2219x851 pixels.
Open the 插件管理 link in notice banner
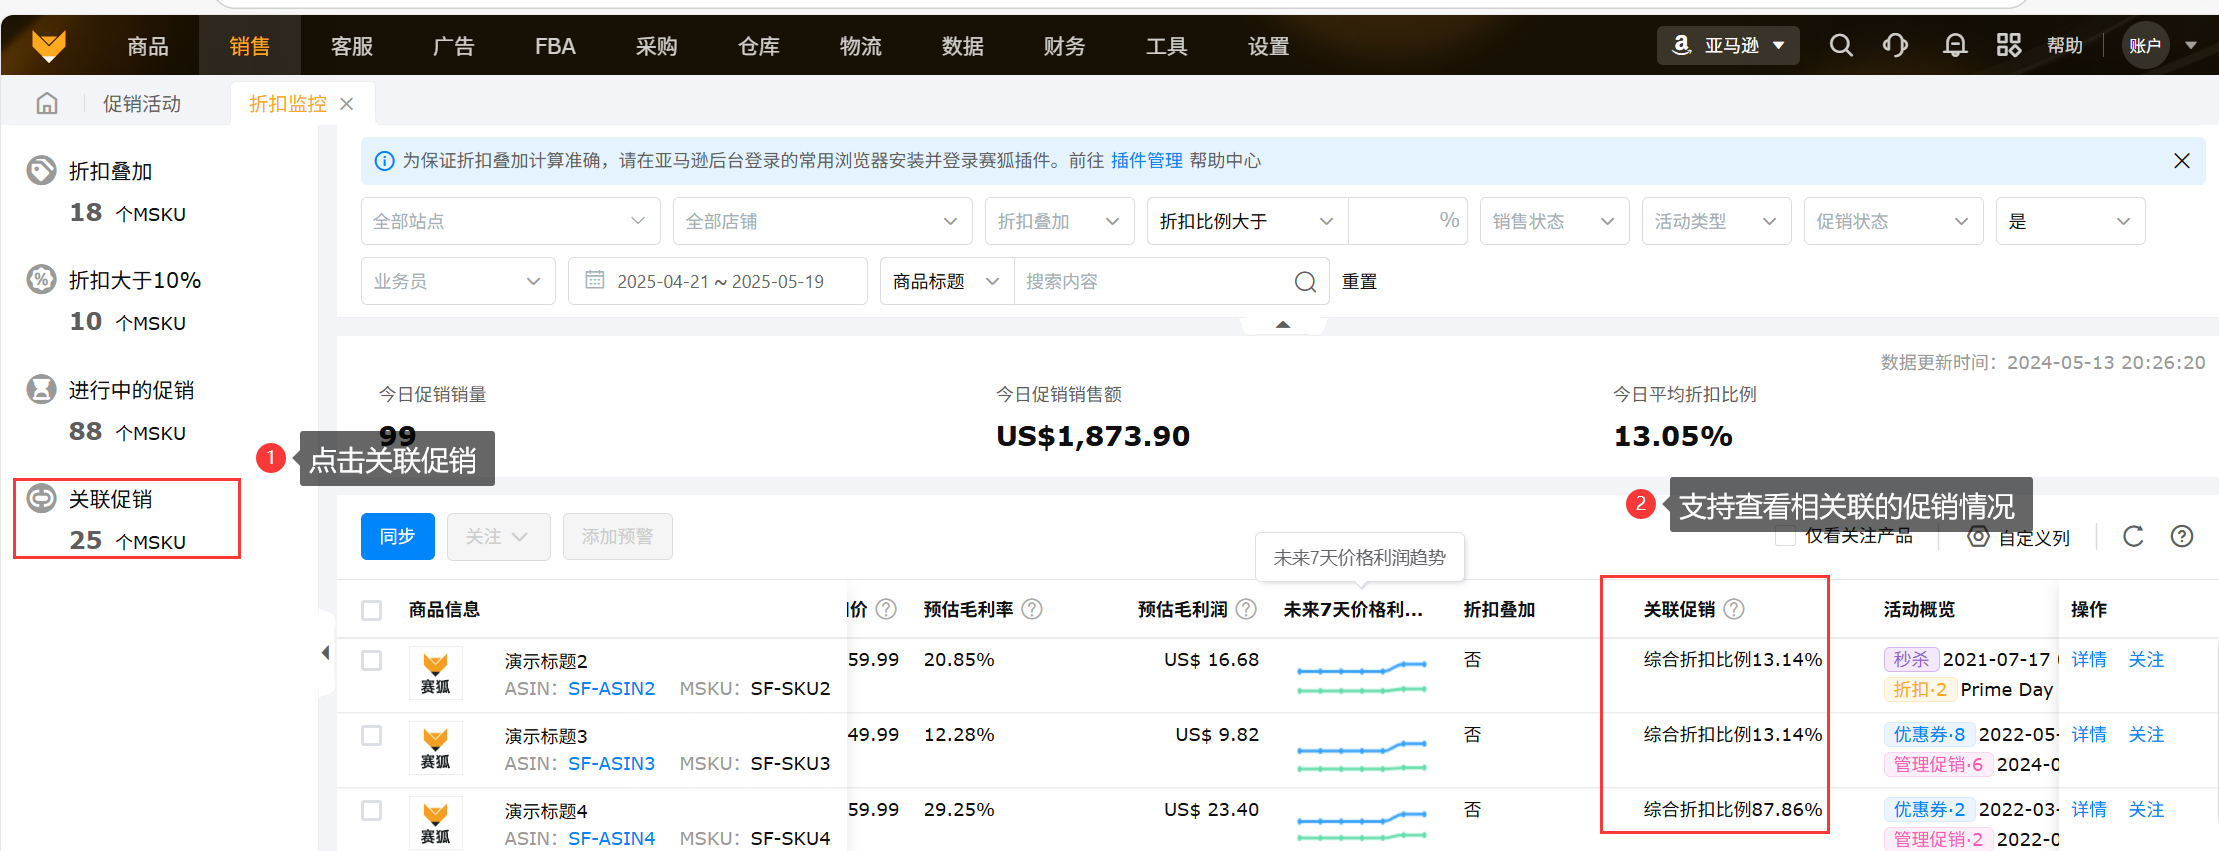[x=1146, y=161]
